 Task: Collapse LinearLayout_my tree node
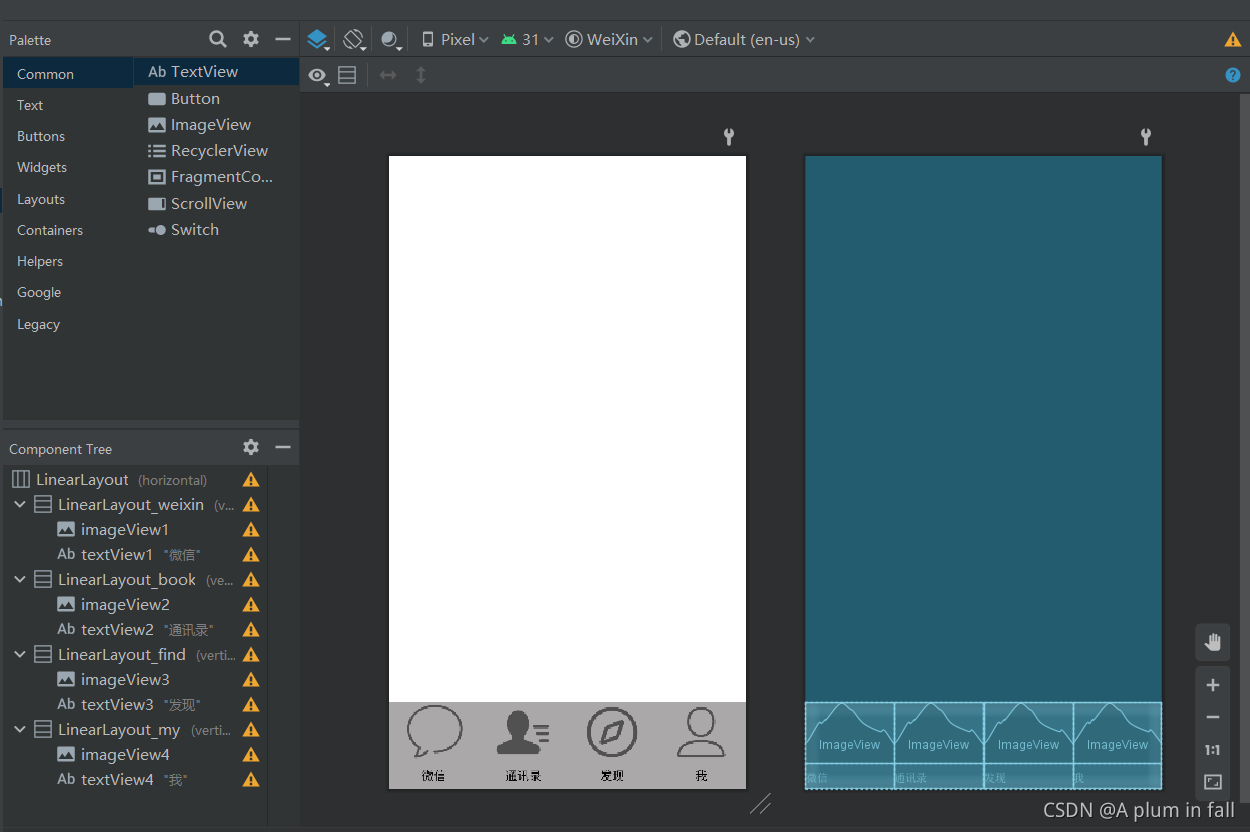point(20,730)
